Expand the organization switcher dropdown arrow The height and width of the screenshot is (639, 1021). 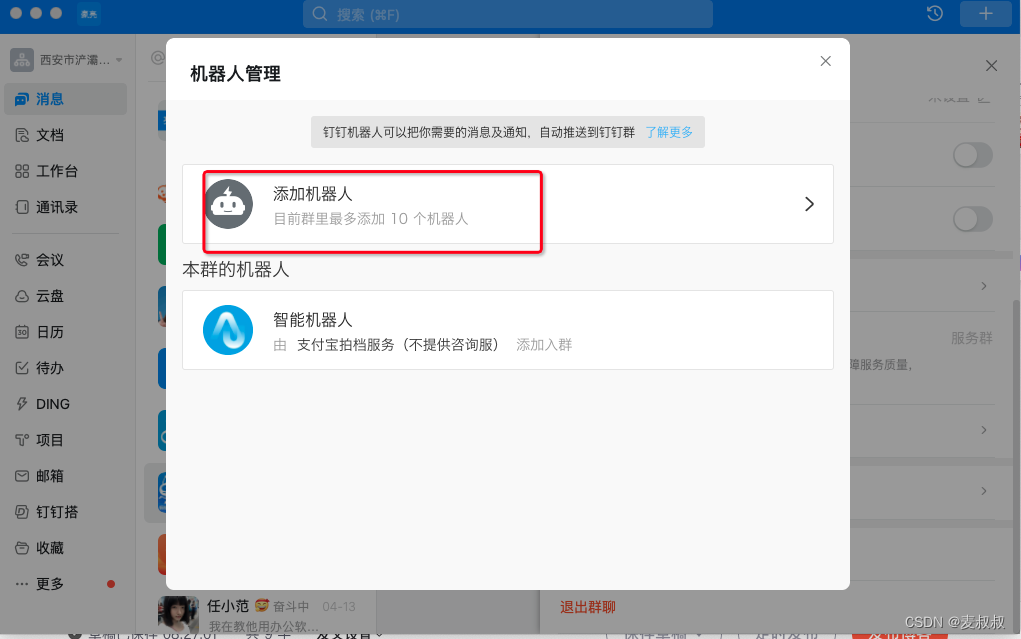(x=119, y=60)
